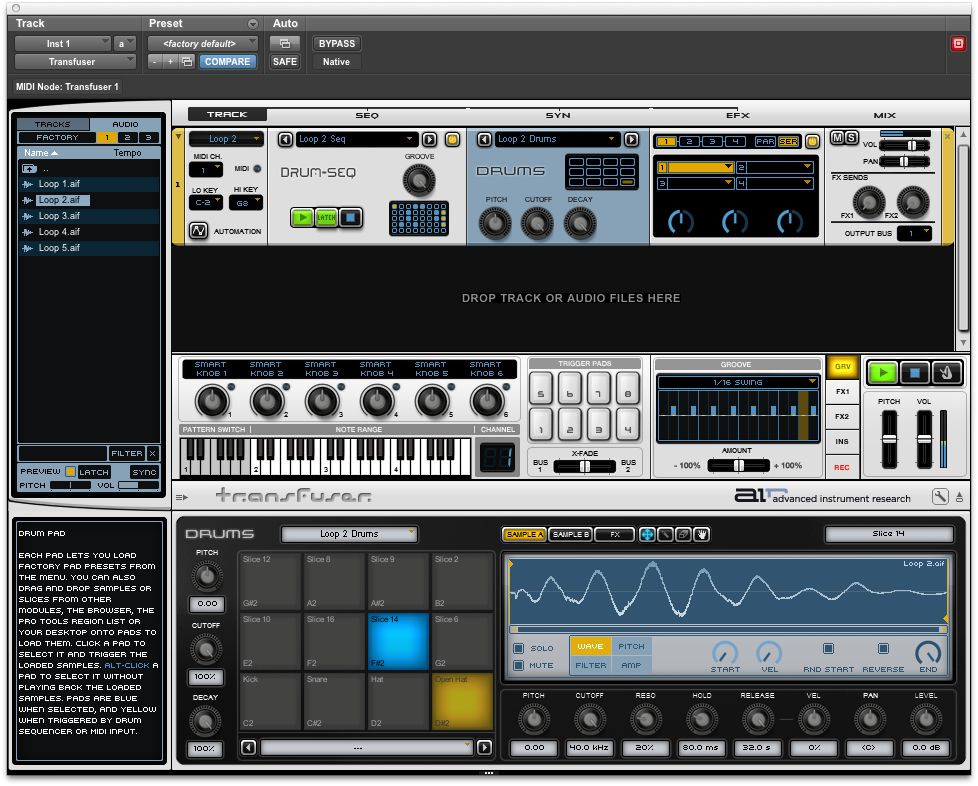This screenshot has width=978, height=786.
Task: Click the FX1 master section button
Action: pos(842,391)
